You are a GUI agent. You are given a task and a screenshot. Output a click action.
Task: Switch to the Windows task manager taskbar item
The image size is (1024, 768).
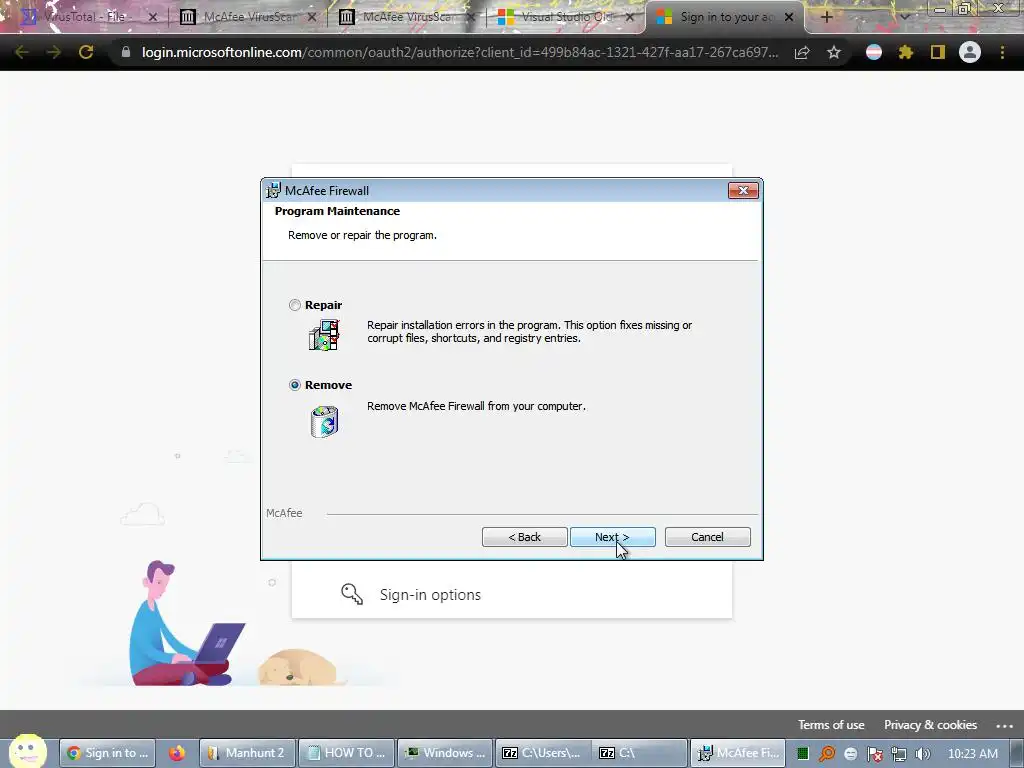[x=445, y=753]
